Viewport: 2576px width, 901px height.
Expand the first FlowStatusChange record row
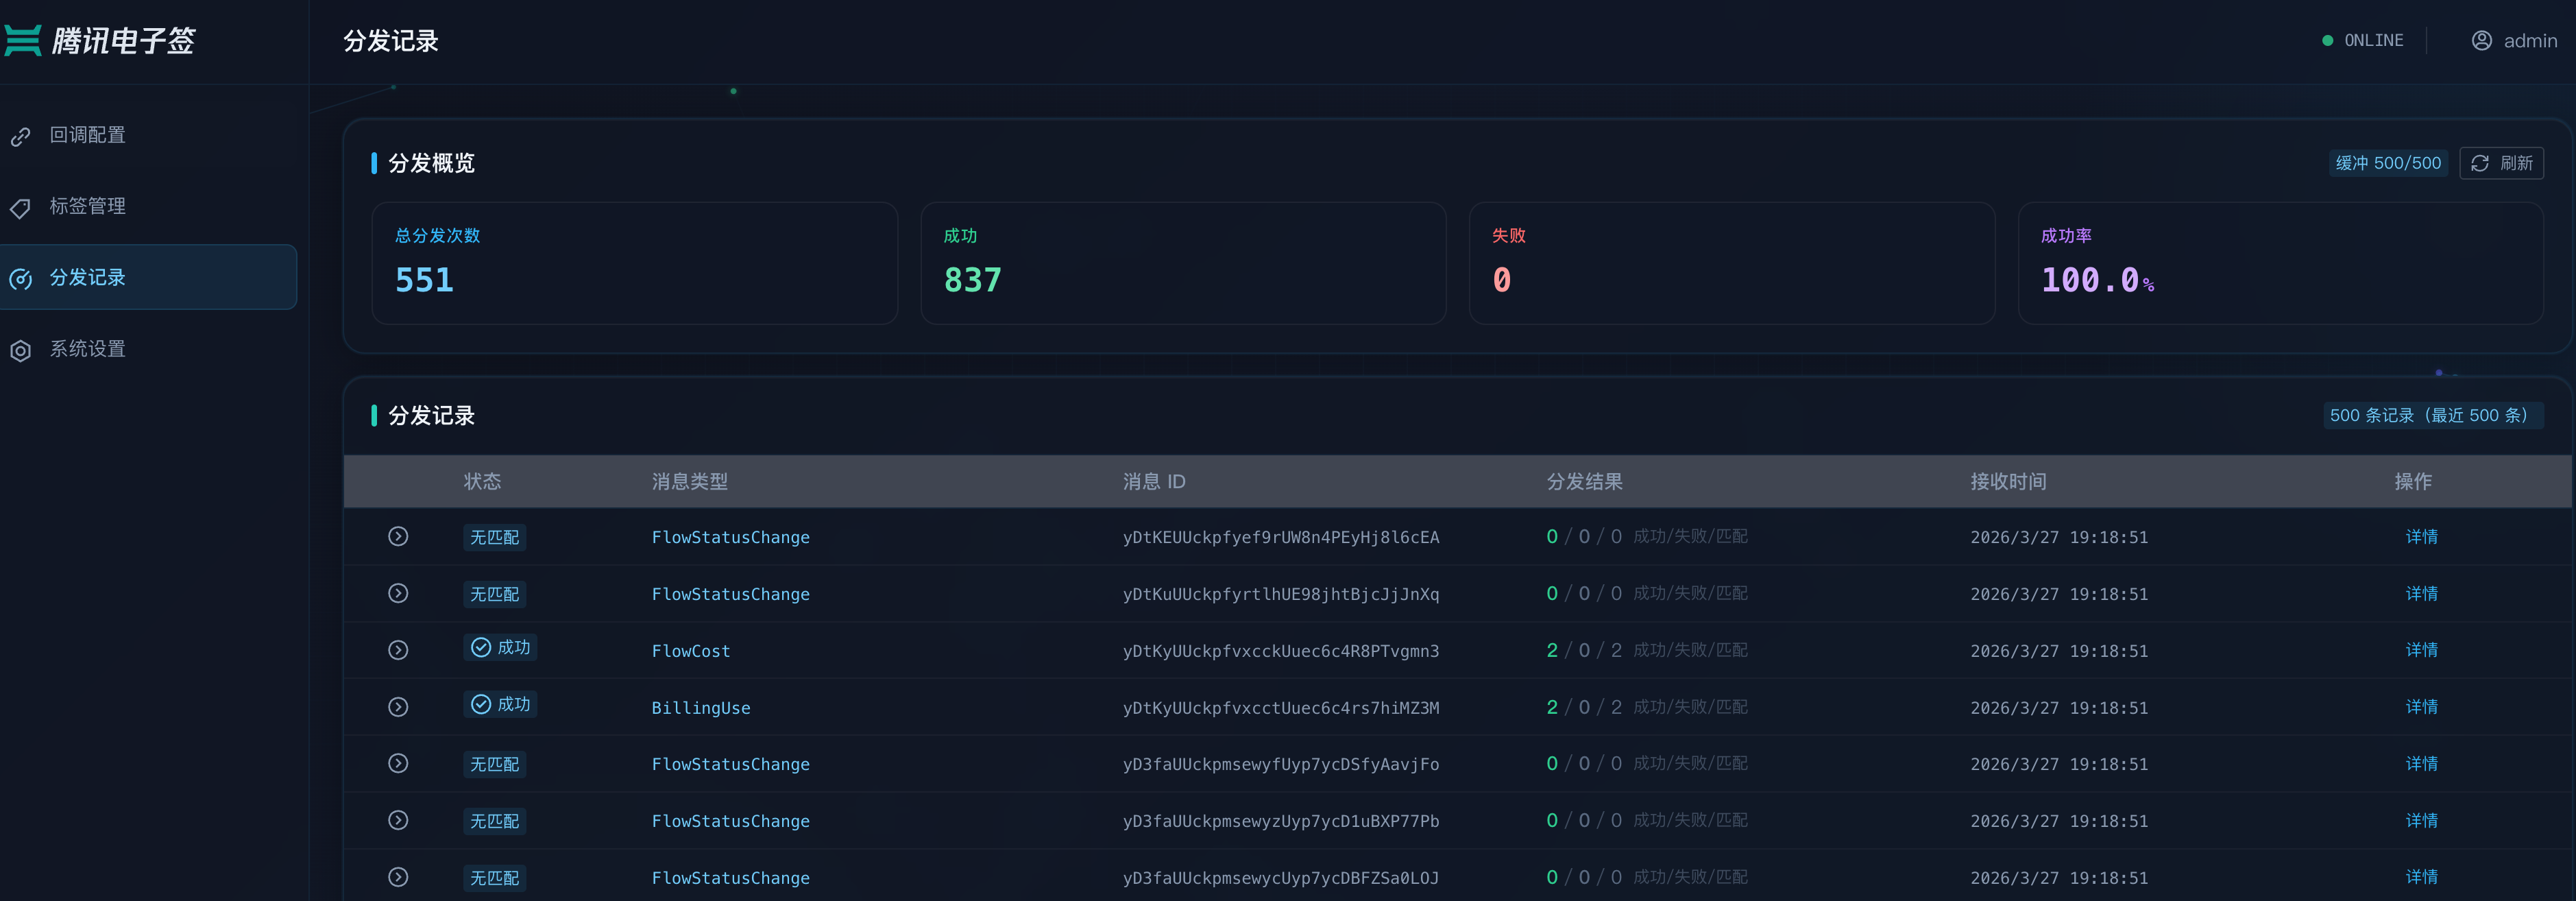(398, 536)
